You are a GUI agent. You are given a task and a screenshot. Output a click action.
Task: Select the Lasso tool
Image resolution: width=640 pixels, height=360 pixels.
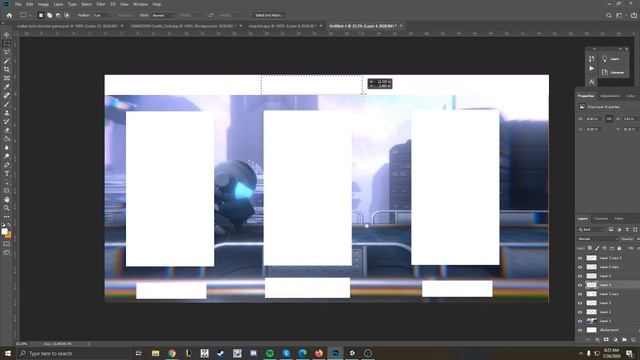(x=7, y=52)
